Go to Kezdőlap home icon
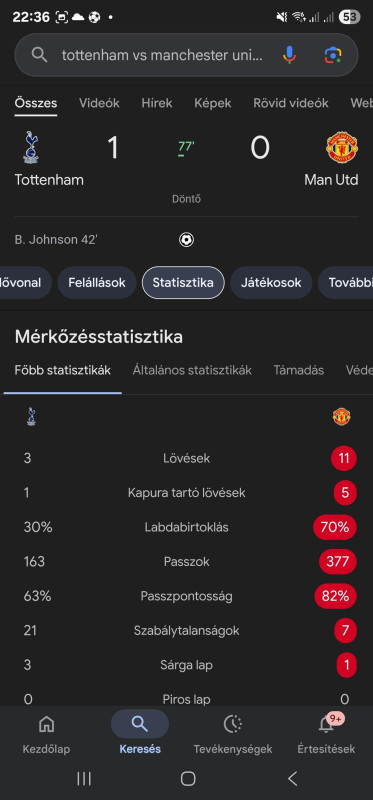373x800 pixels. coord(46,723)
